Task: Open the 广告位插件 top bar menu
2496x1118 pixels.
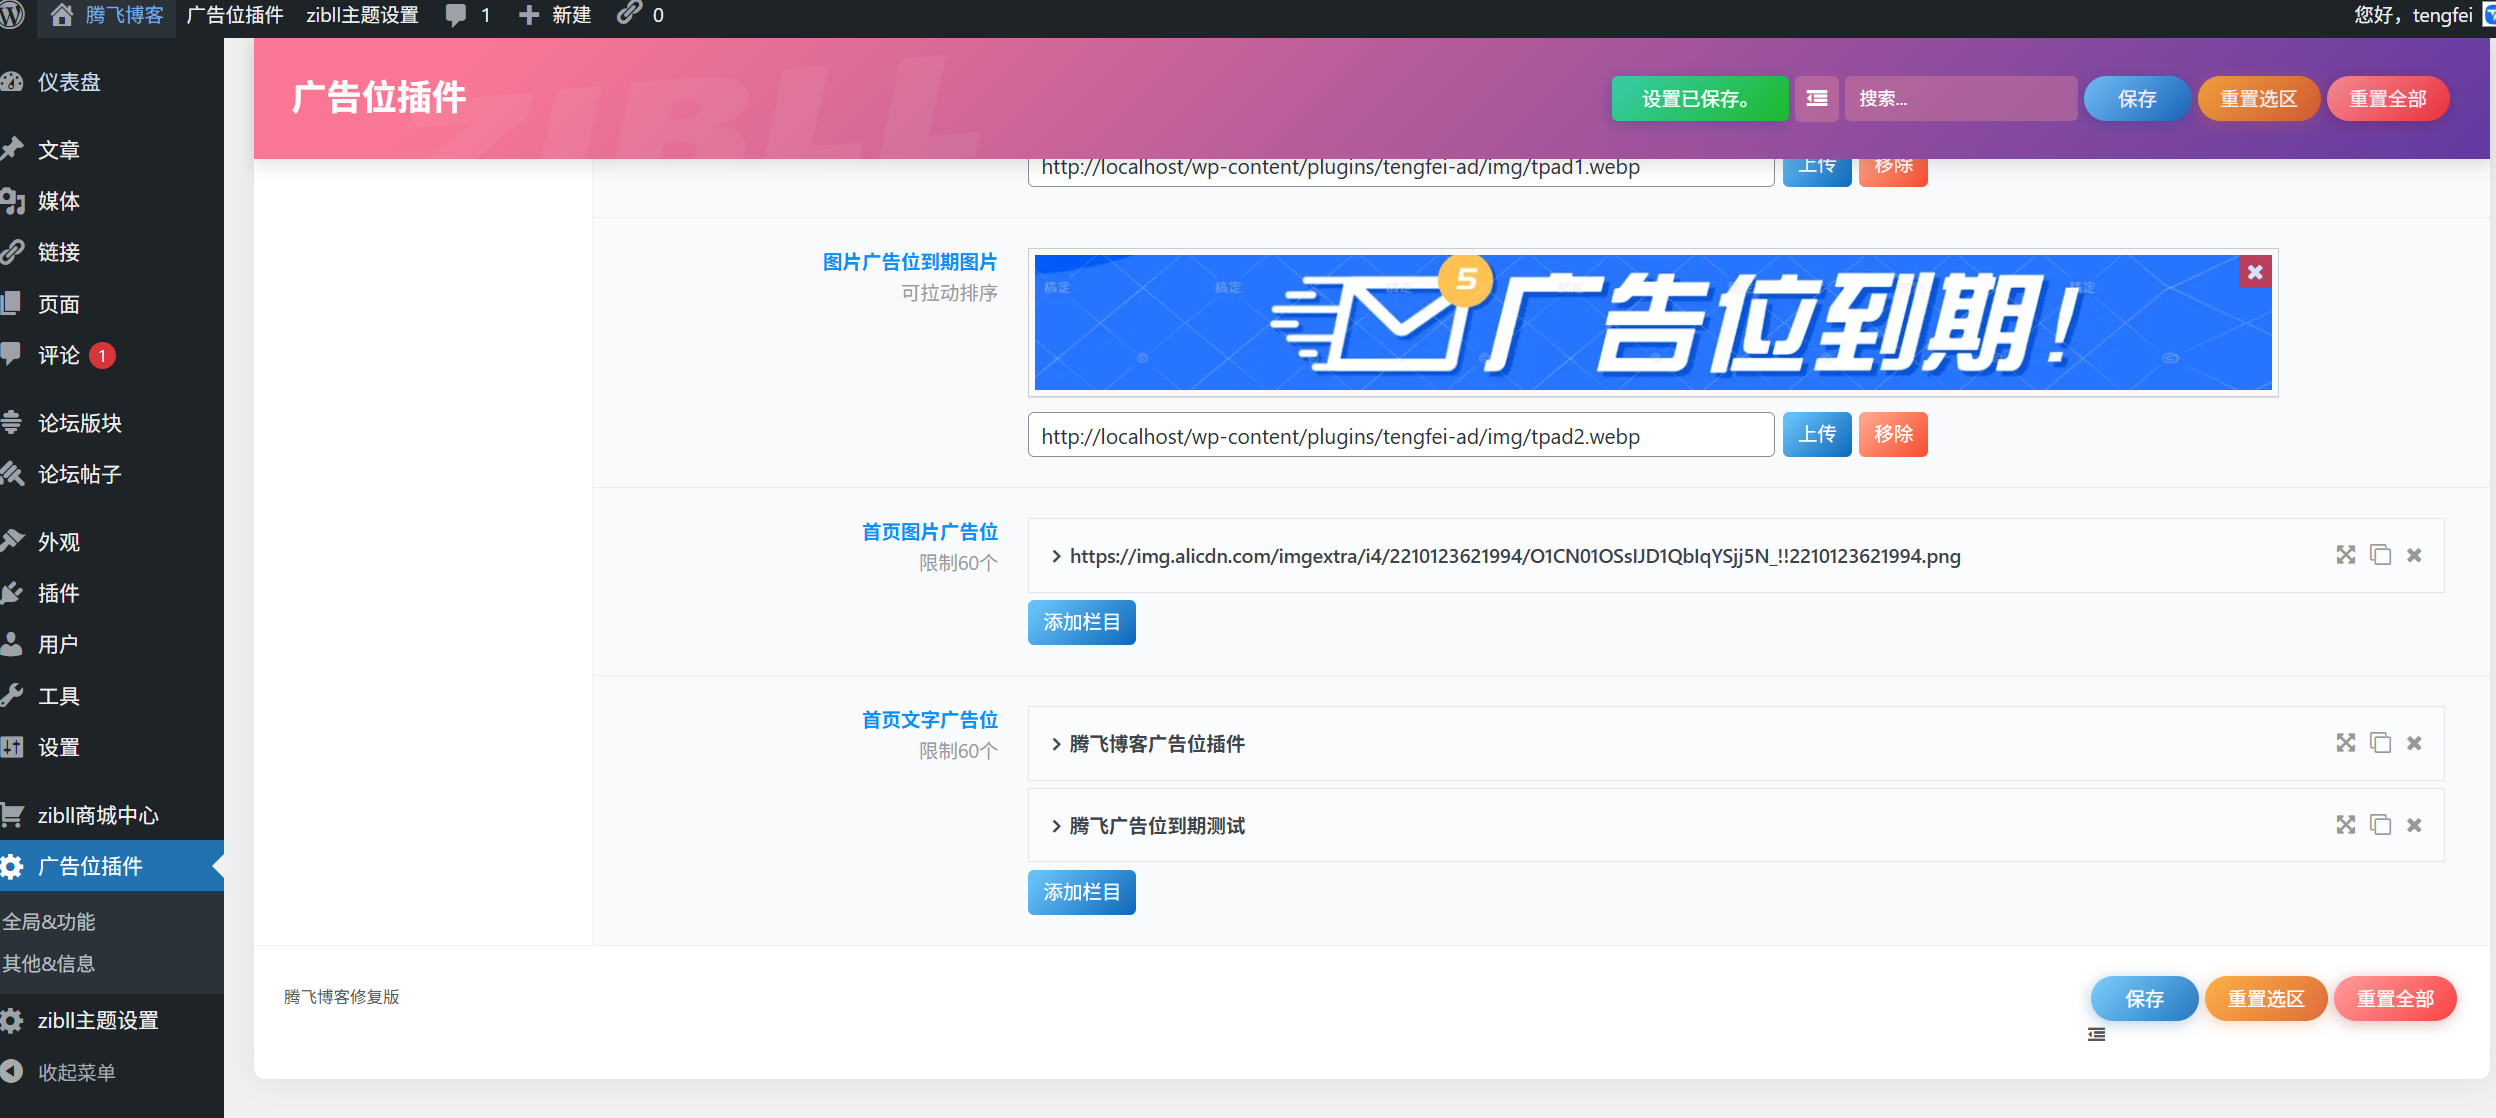Action: click(x=233, y=15)
